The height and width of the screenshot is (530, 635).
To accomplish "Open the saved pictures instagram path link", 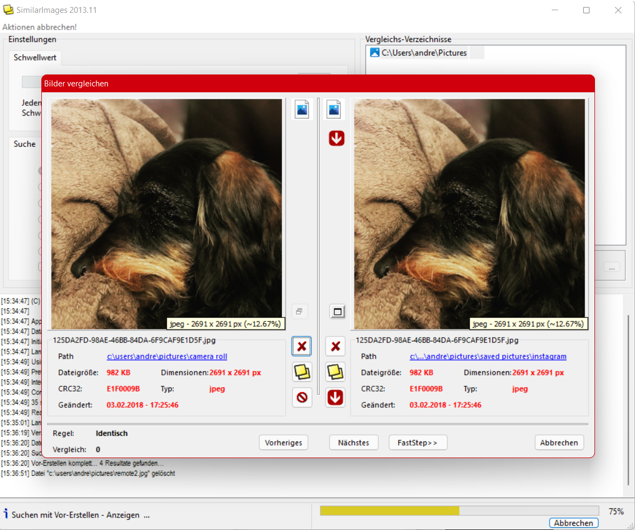I will click(x=487, y=356).
